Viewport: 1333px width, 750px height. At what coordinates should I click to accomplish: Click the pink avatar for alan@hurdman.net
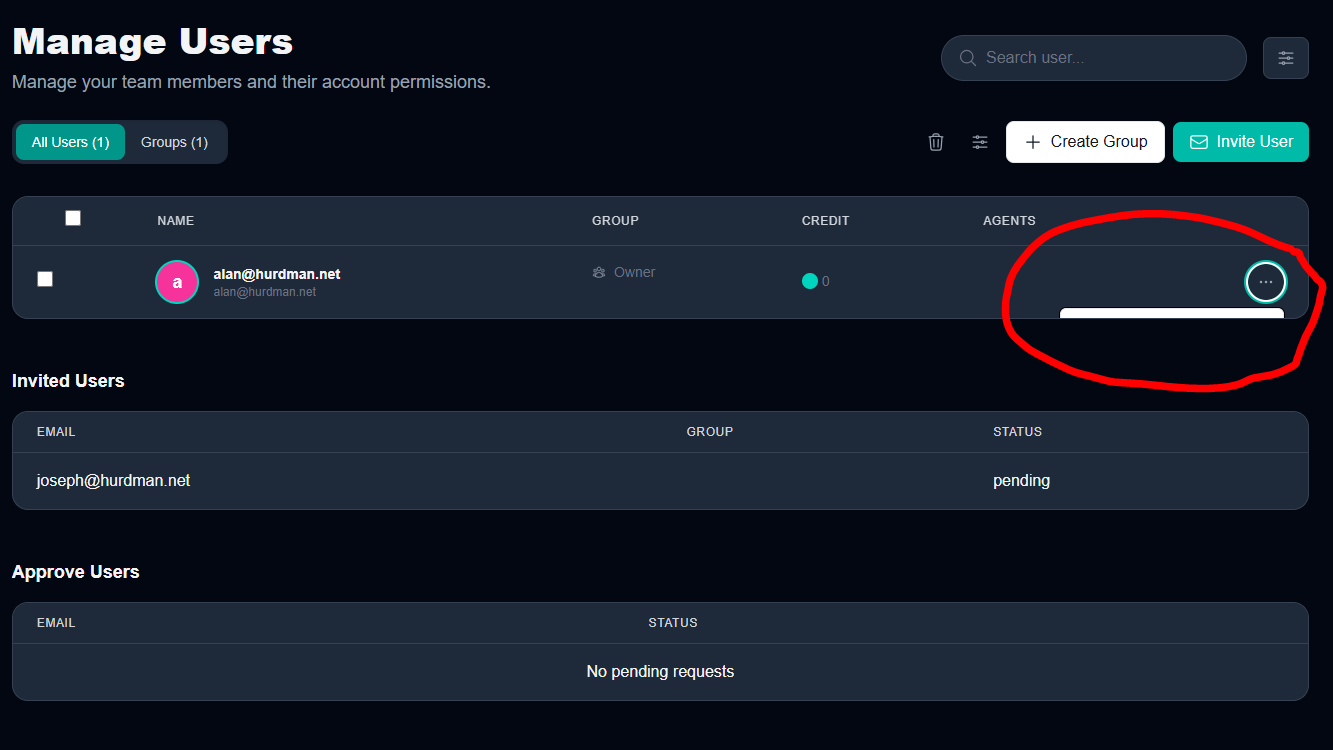(x=177, y=282)
